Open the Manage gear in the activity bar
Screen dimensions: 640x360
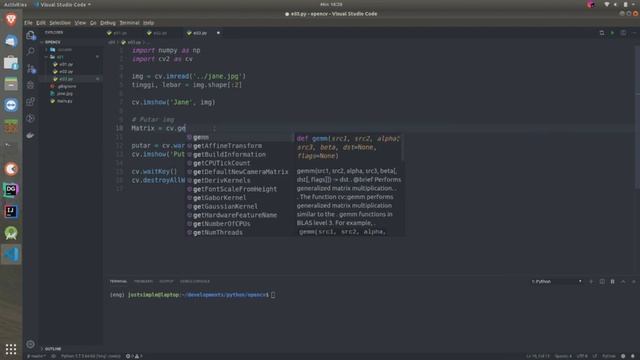pyautogui.click(x=31, y=344)
